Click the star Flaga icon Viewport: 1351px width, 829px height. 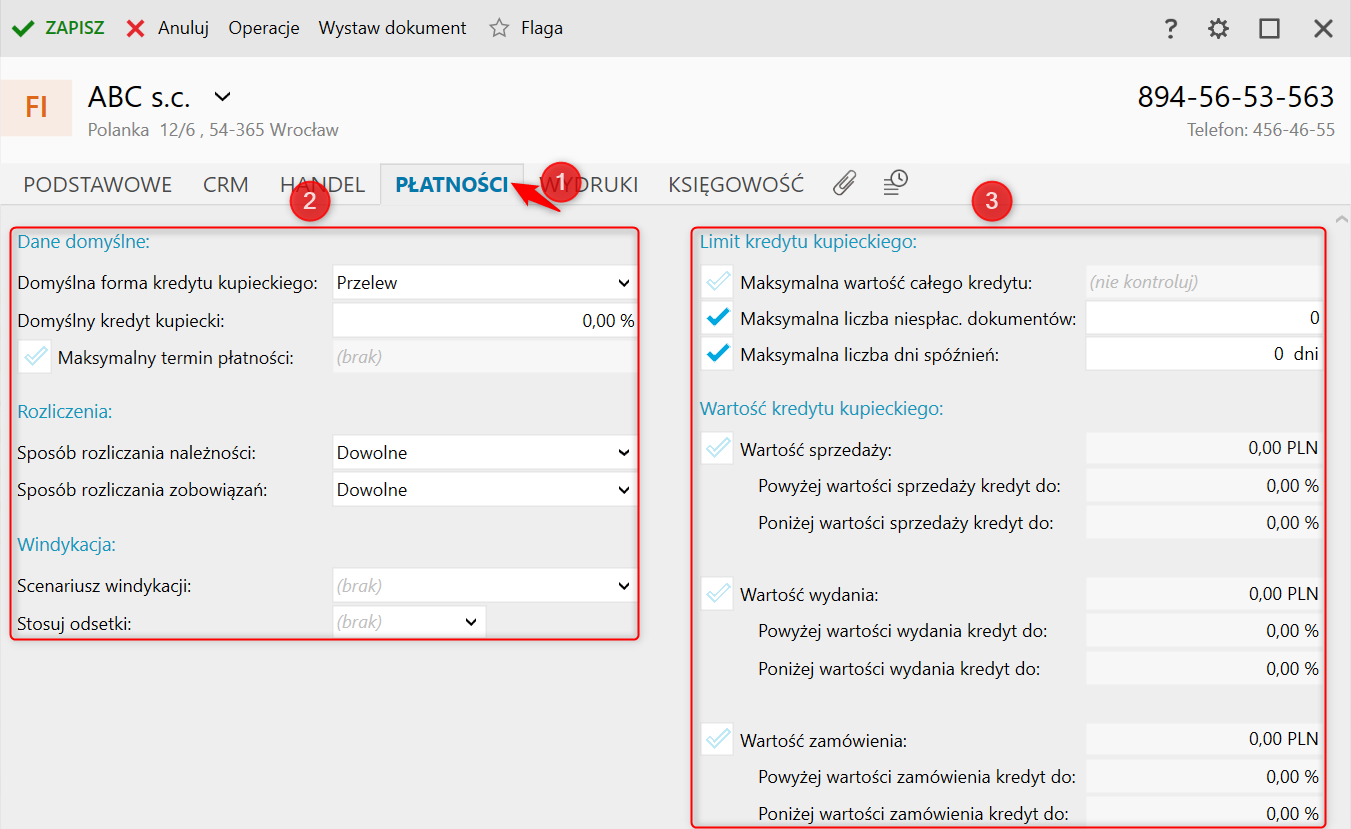[499, 28]
